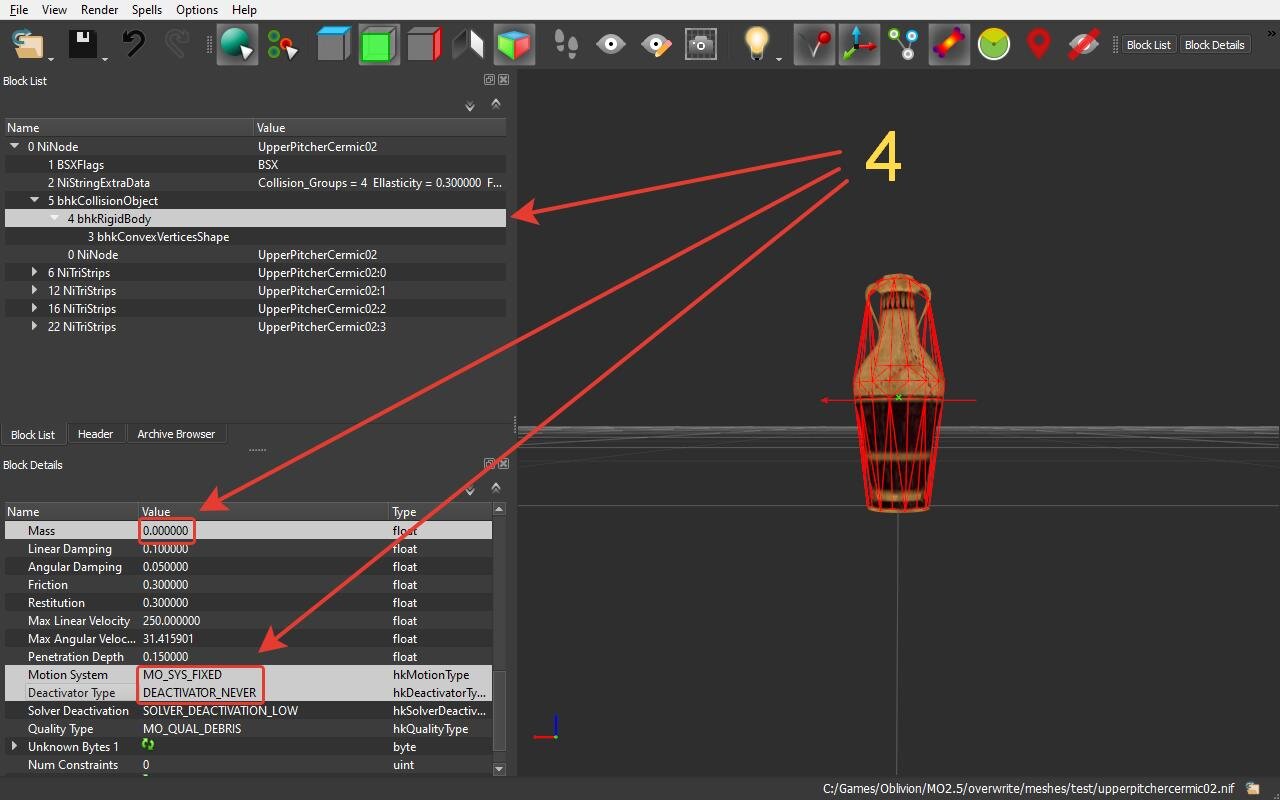This screenshot has width=1280, height=800.
Task: Switch to side view red cube
Action: (425, 45)
